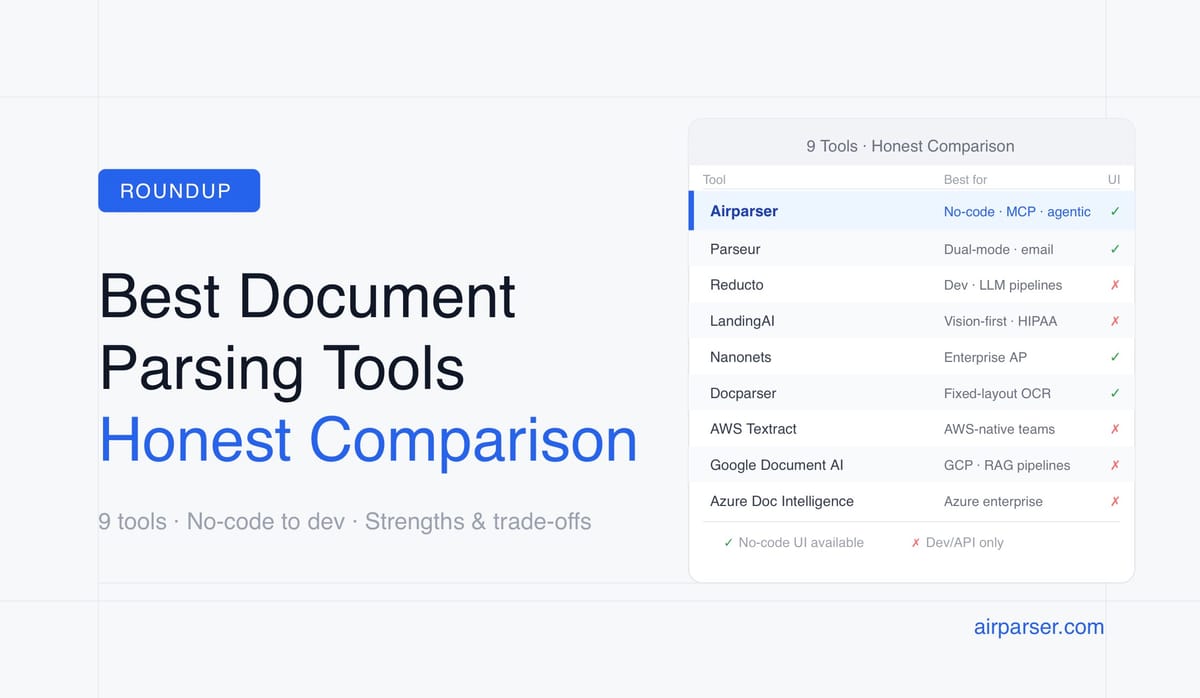Click the '9 Tools · Honest Comparison' table title
The width and height of the screenshot is (1200, 698).
910,146
